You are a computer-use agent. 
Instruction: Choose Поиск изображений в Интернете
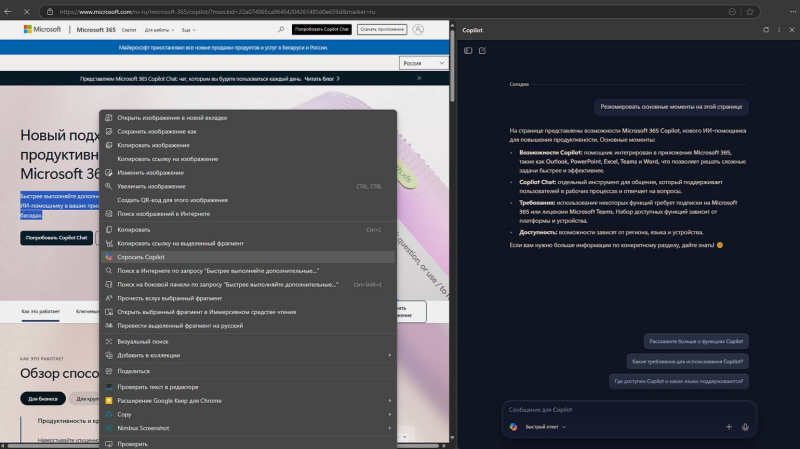[248, 214]
